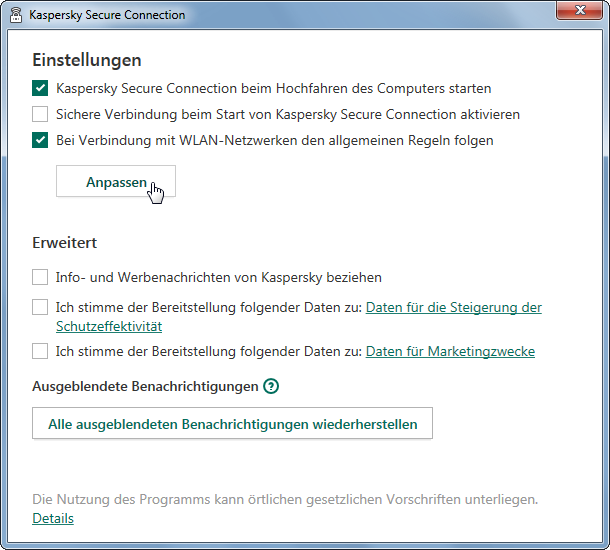Click the Erweitert heading
Image resolution: width=610 pixels, height=550 pixels.
65,243
